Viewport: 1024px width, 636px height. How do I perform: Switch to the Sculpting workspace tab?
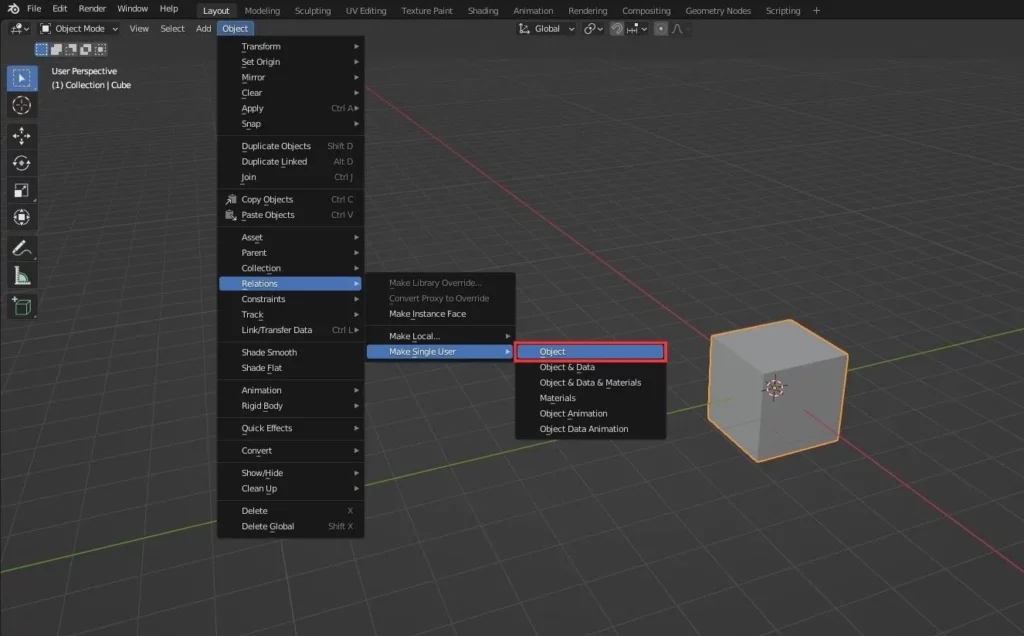click(x=313, y=11)
